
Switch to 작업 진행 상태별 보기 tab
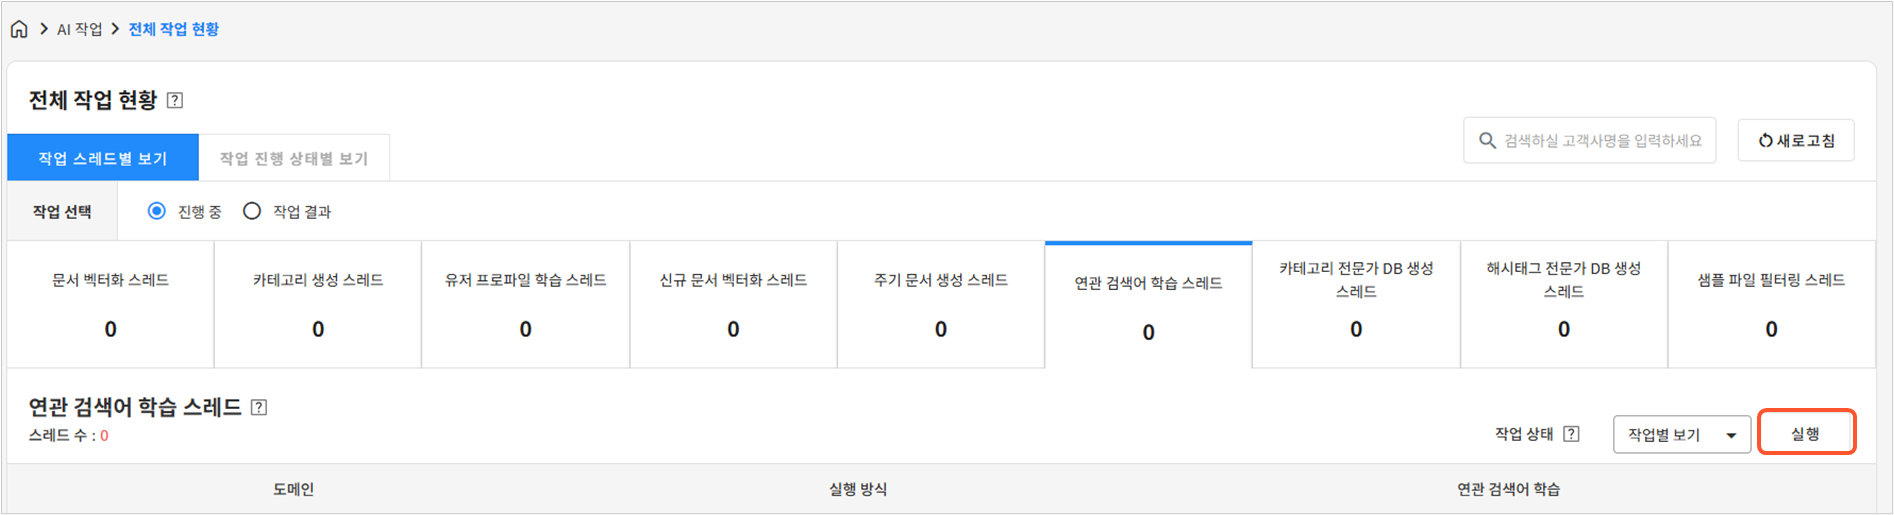click(294, 158)
